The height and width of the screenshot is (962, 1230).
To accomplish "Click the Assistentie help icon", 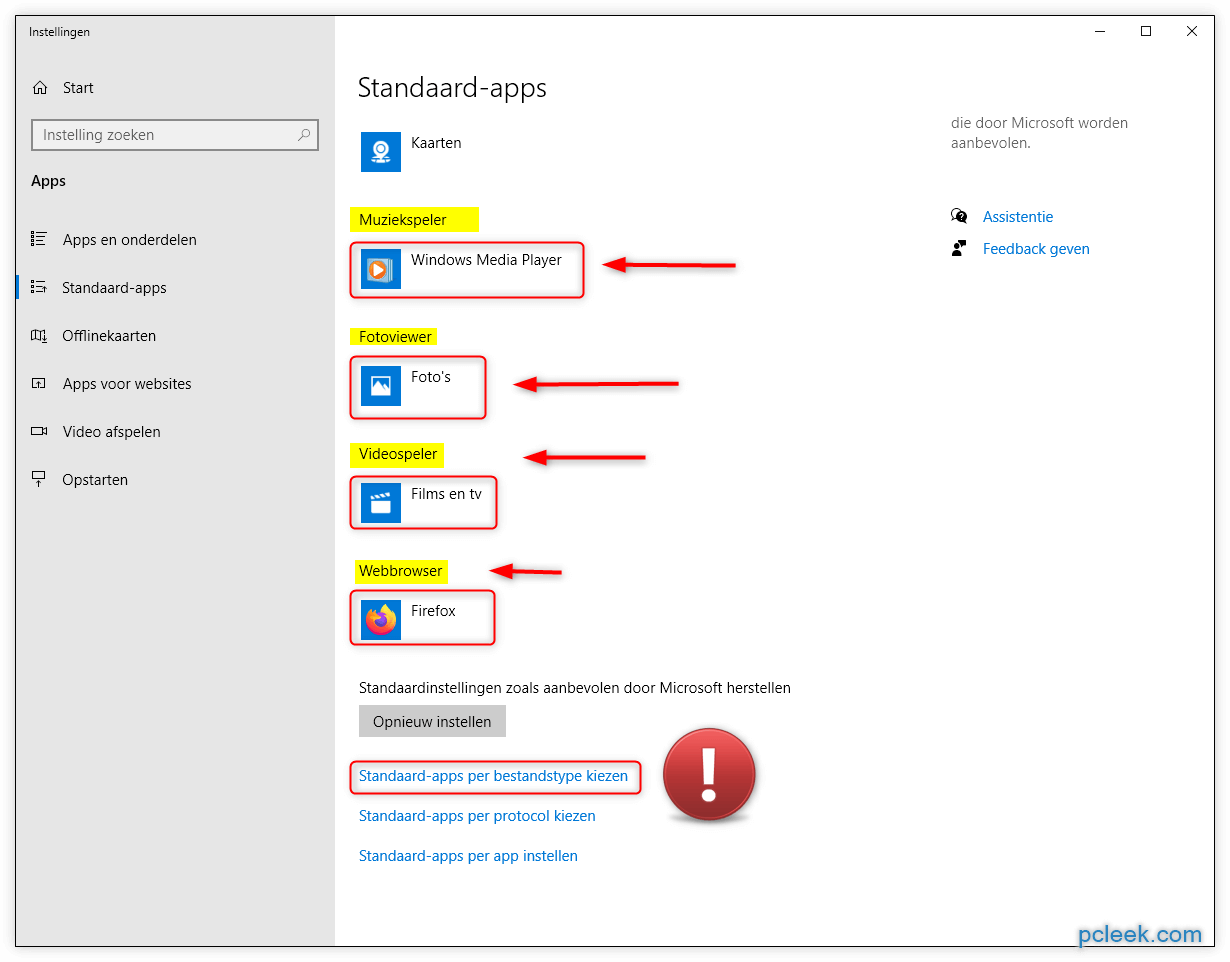I will click(x=959, y=217).
